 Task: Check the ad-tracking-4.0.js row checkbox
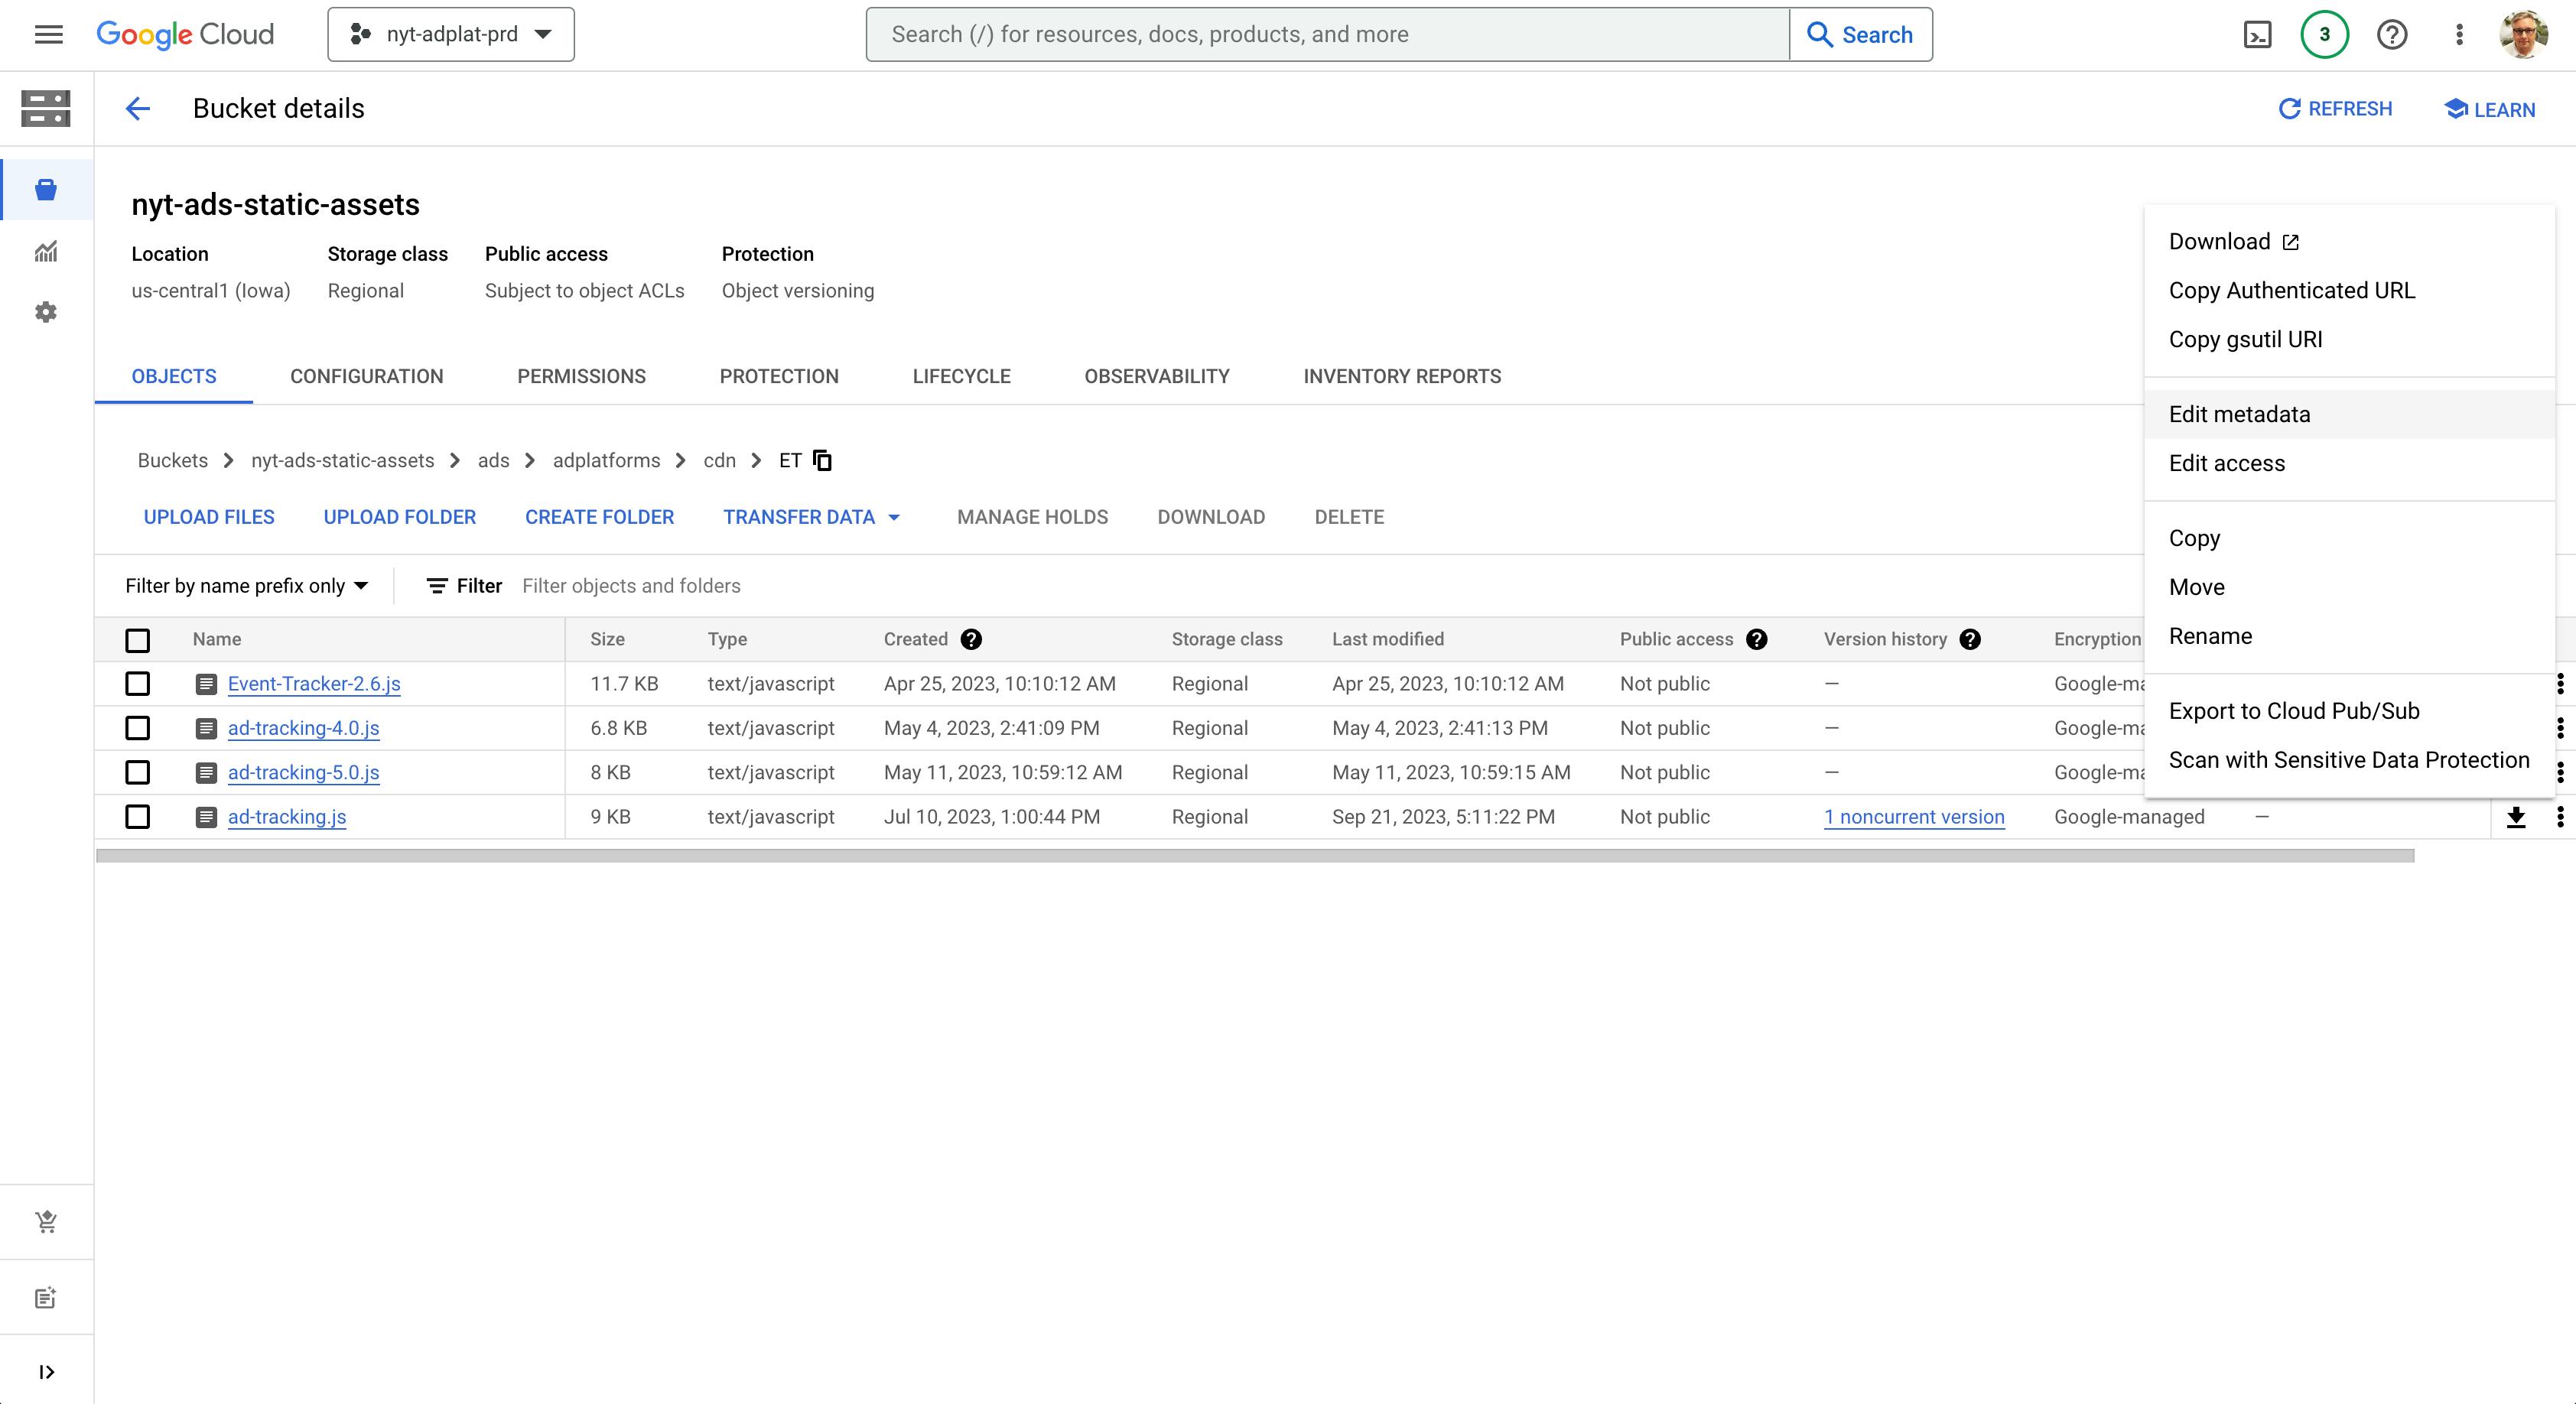click(x=138, y=728)
